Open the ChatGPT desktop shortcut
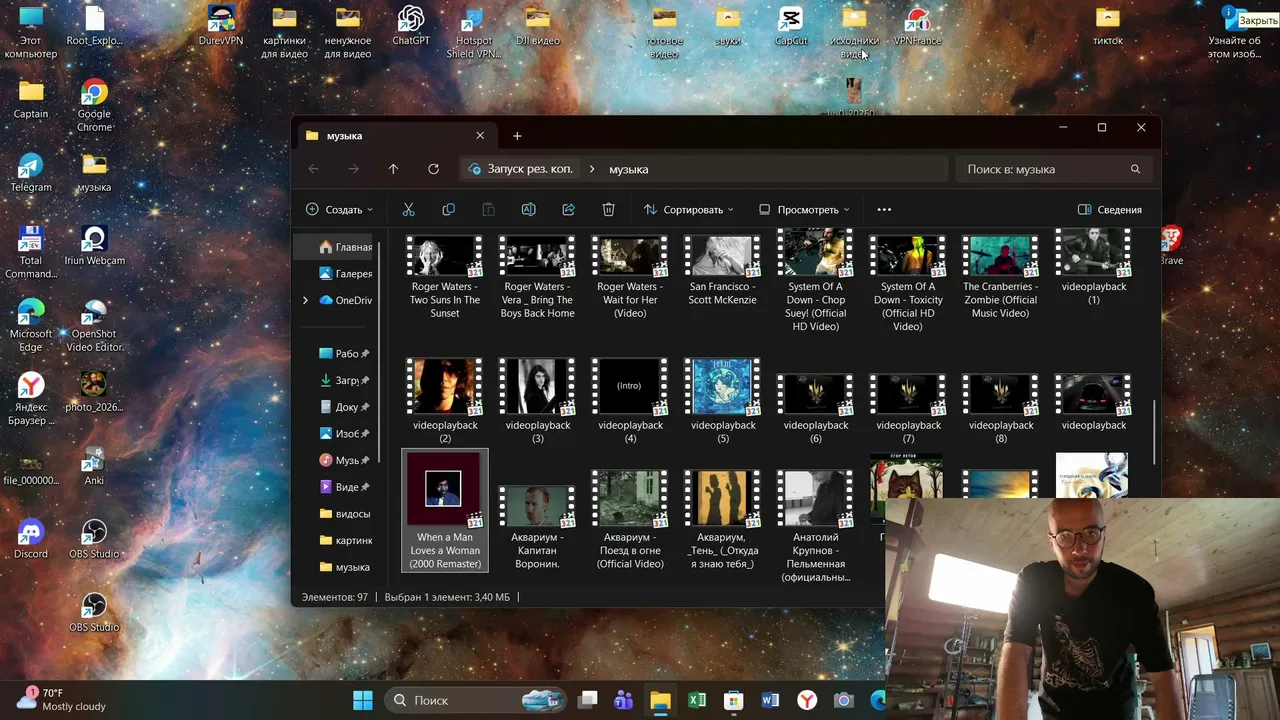Viewport: 1280px width, 720px height. click(x=411, y=26)
